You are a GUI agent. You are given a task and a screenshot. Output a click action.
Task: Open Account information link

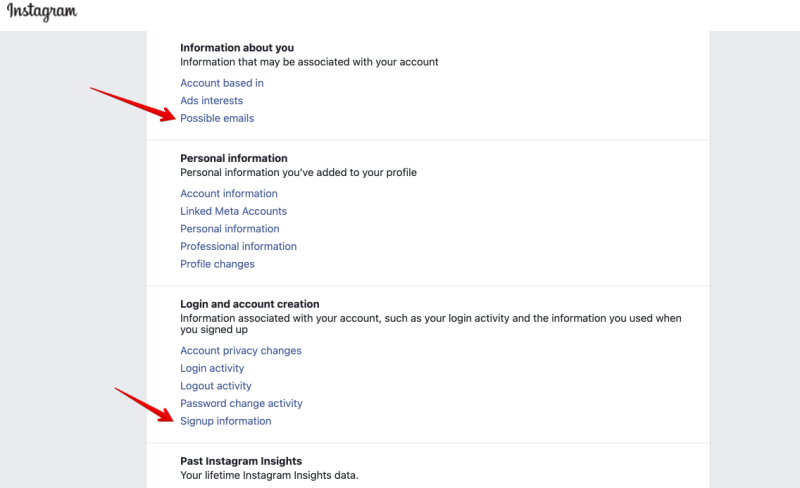point(229,193)
